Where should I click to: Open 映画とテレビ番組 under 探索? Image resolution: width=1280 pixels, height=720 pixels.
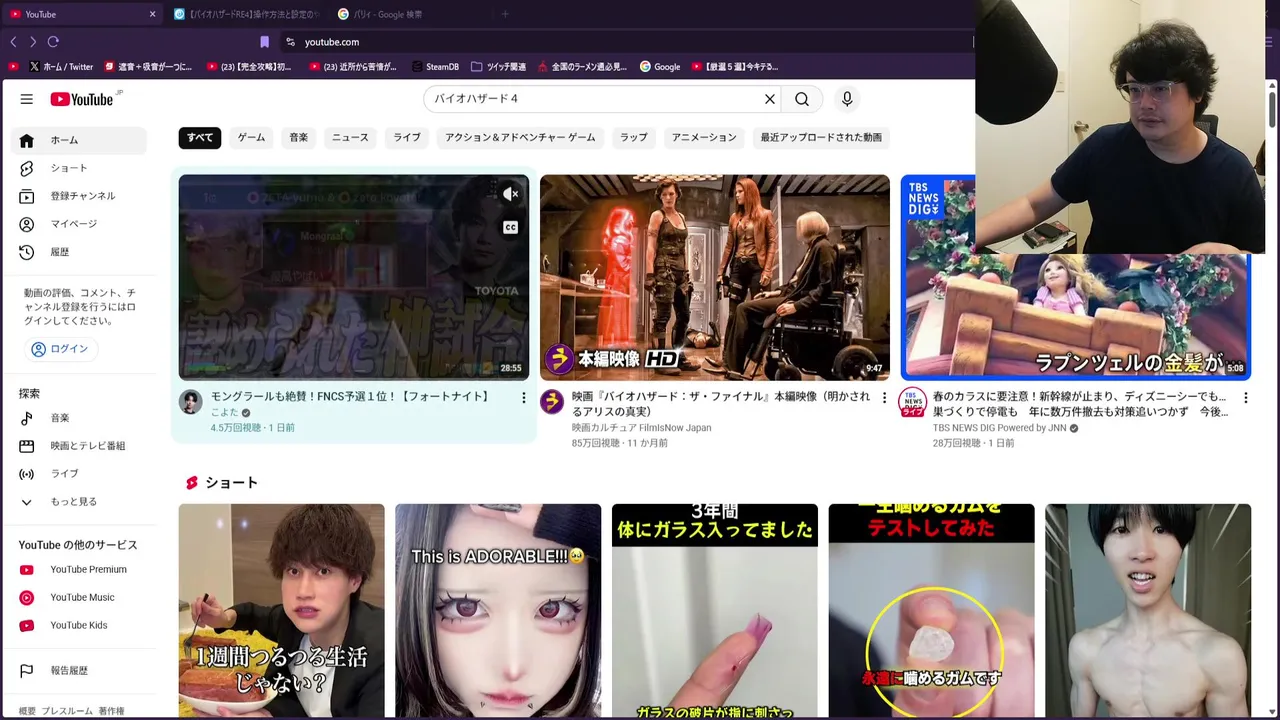click(x=78, y=446)
